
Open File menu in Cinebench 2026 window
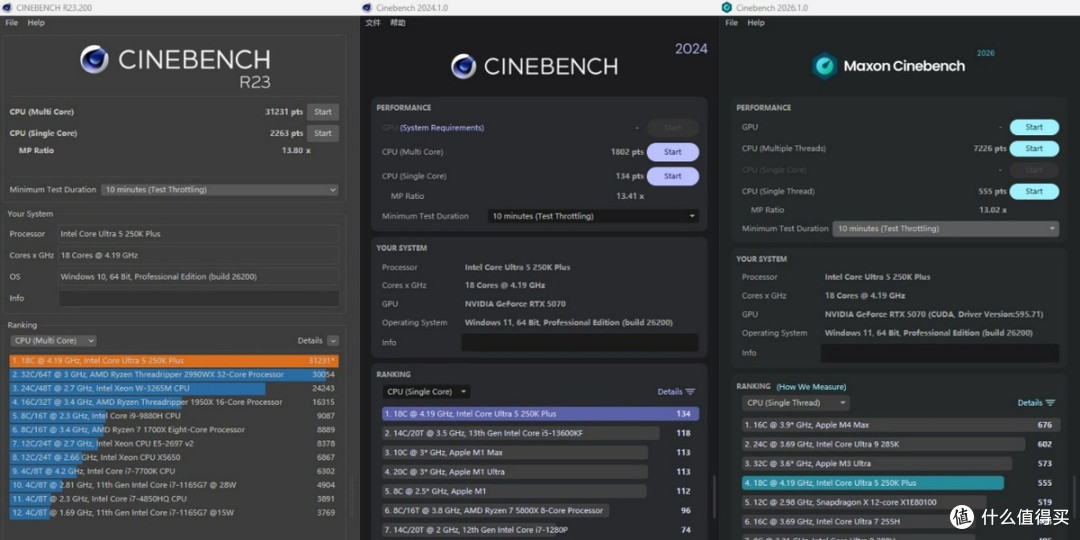731,23
